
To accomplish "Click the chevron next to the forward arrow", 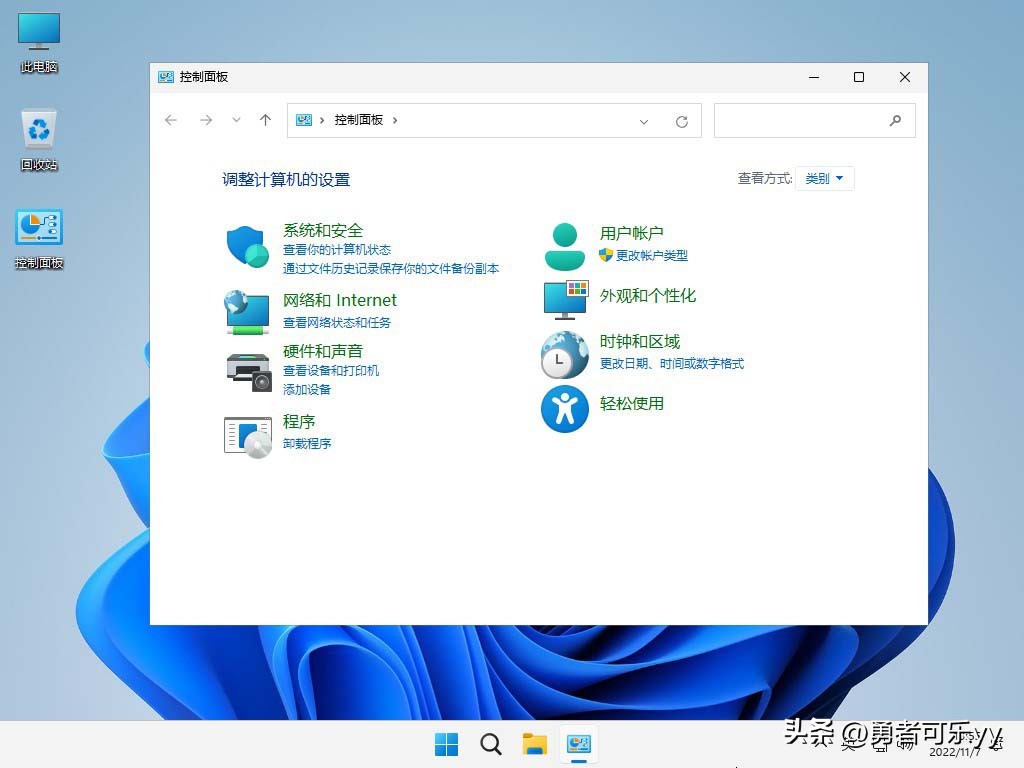I will 236,119.
